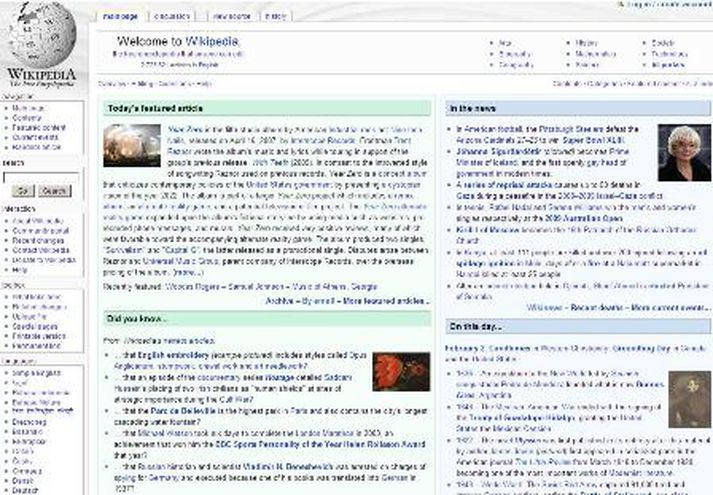Switch to the main page tab
Screen dimensions: 713x495
[121, 16]
